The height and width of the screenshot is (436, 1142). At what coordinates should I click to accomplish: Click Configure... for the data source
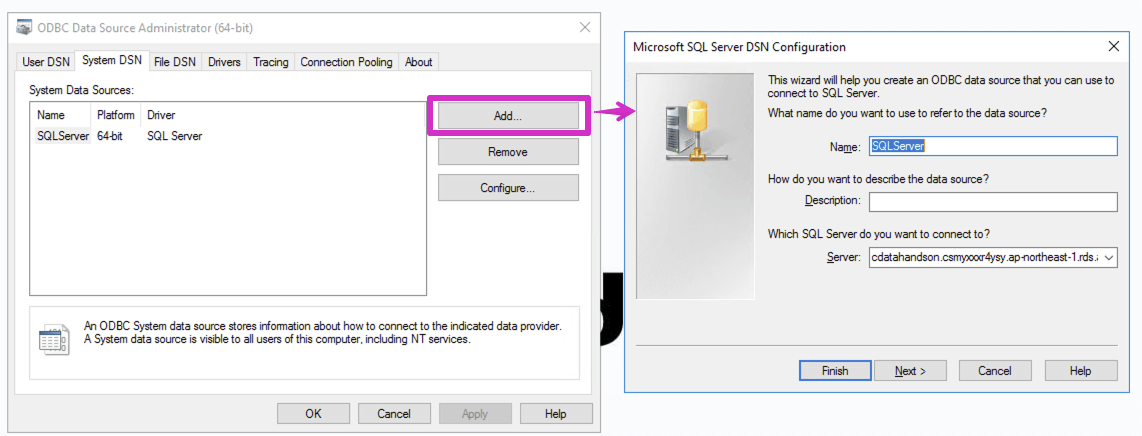pos(508,188)
